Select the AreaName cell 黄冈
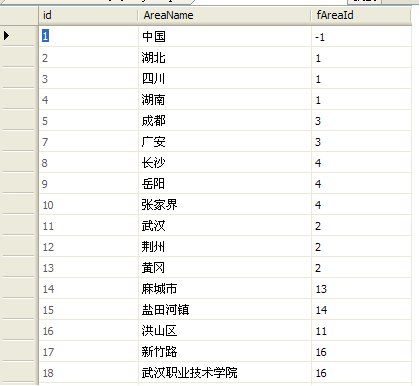Image resolution: width=420 pixels, height=386 pixels. point(225,268)
